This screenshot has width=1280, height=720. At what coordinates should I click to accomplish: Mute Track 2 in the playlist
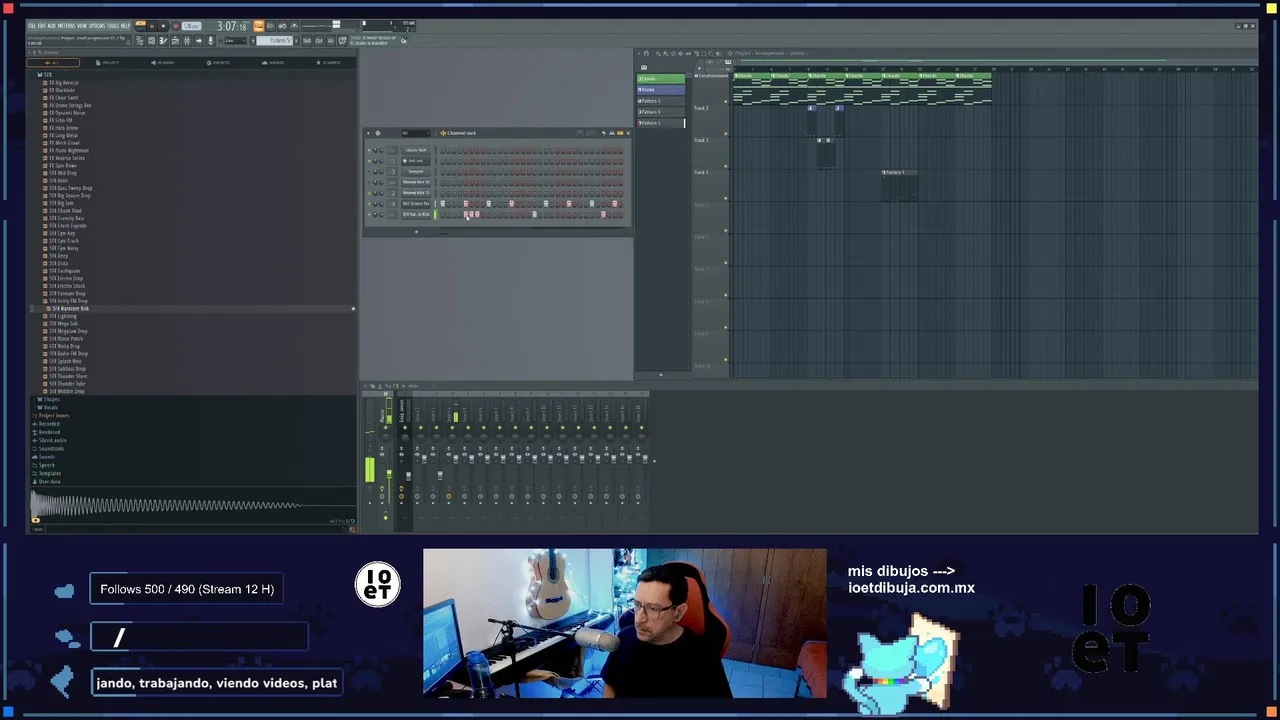tap(726, 134)
